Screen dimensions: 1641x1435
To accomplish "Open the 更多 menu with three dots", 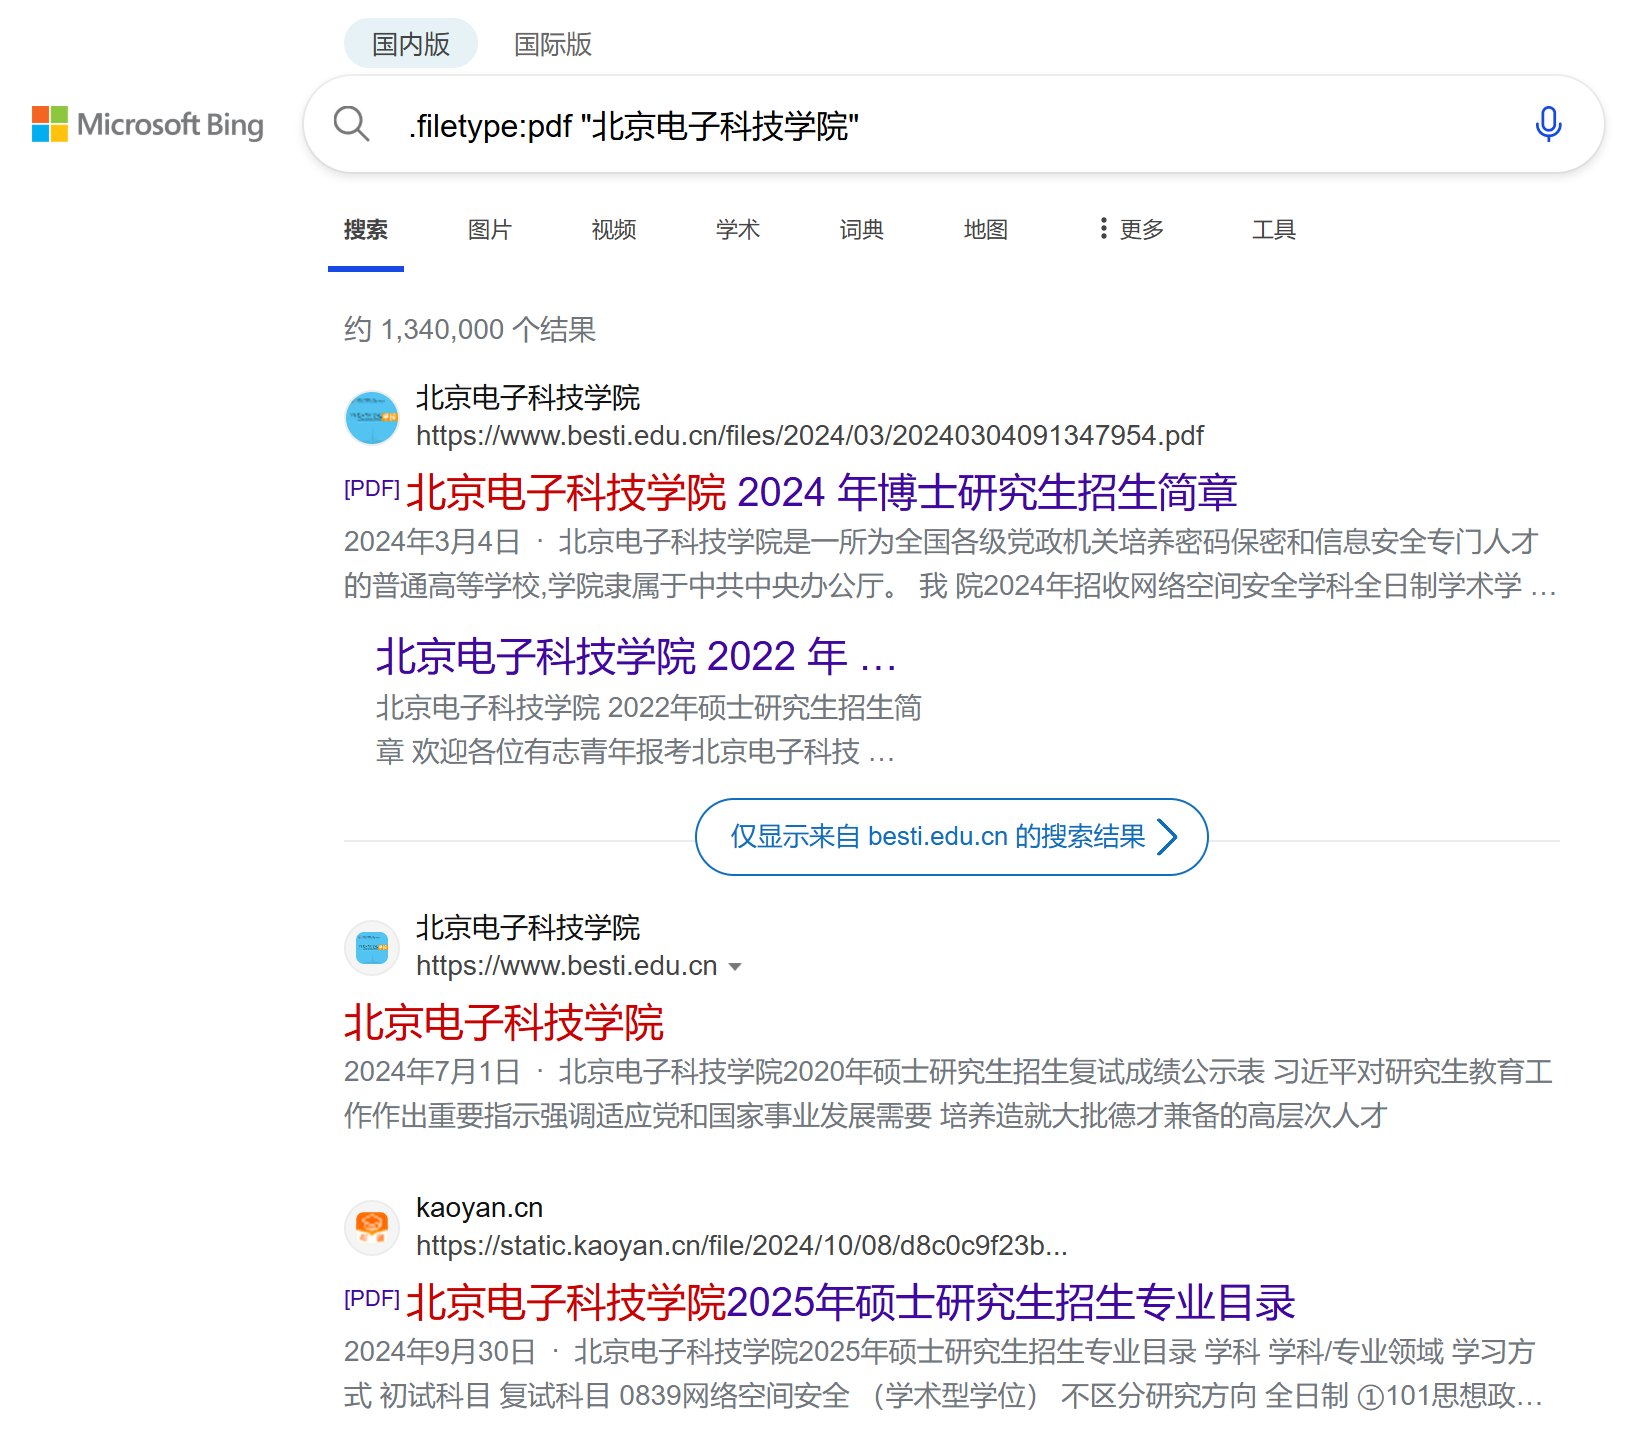I will 1131,229.
